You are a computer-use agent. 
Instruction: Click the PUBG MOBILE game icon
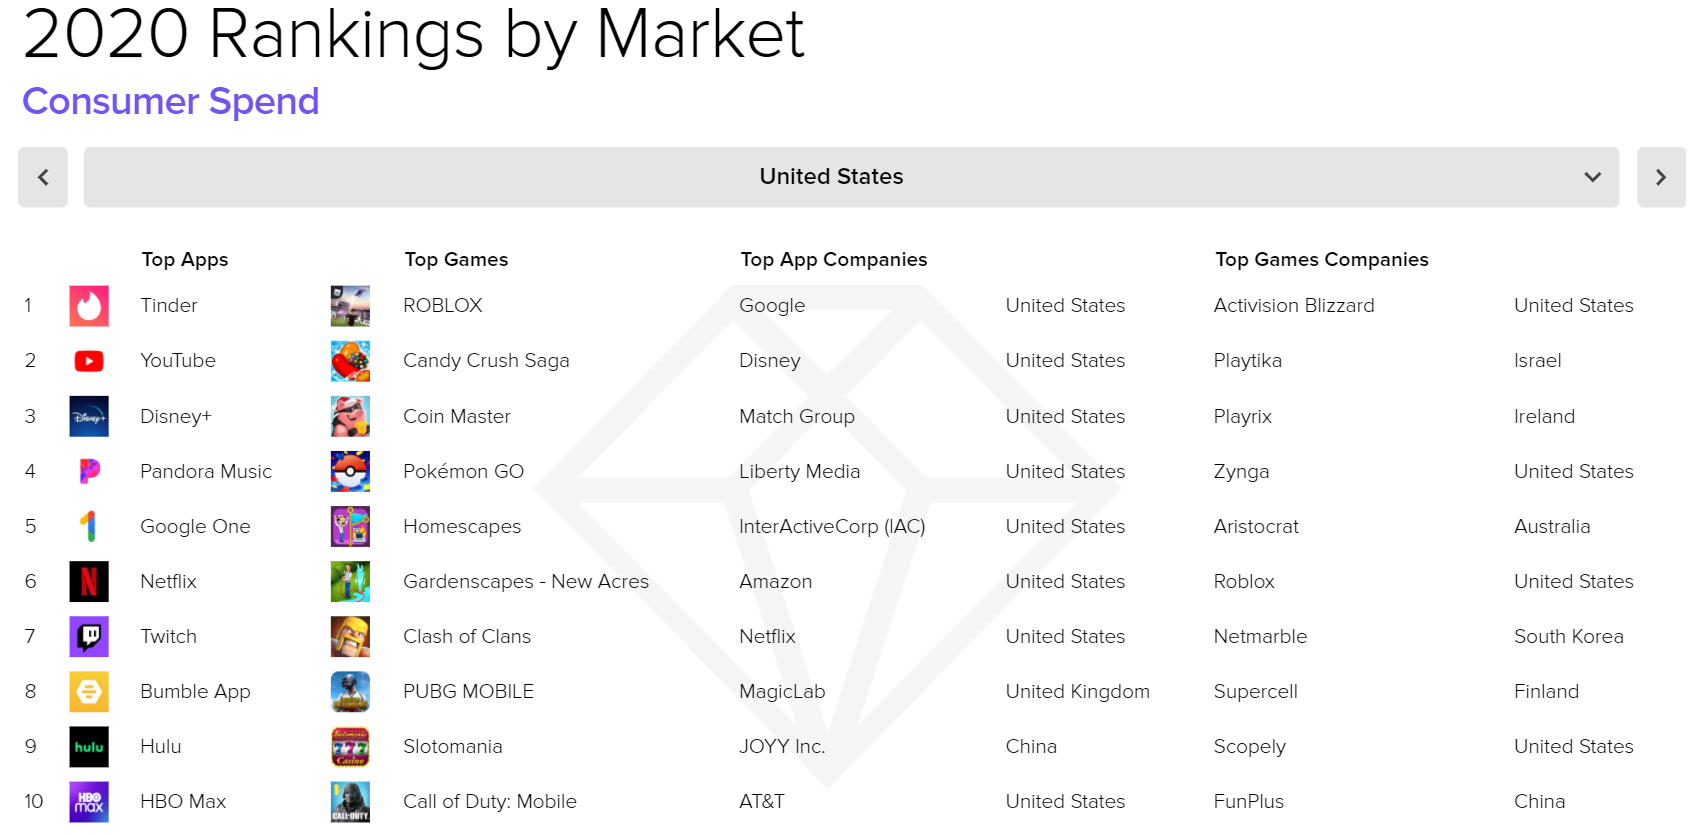click(350, 692)
